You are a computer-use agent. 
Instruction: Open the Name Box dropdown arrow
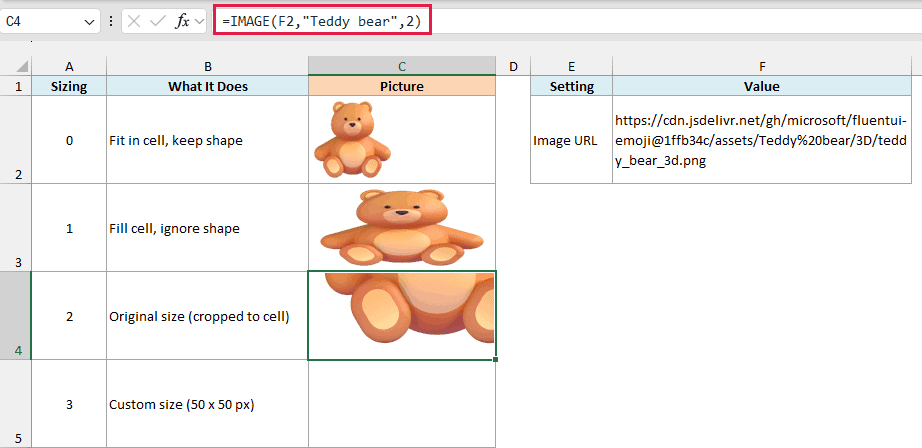[x=89, y=22]
